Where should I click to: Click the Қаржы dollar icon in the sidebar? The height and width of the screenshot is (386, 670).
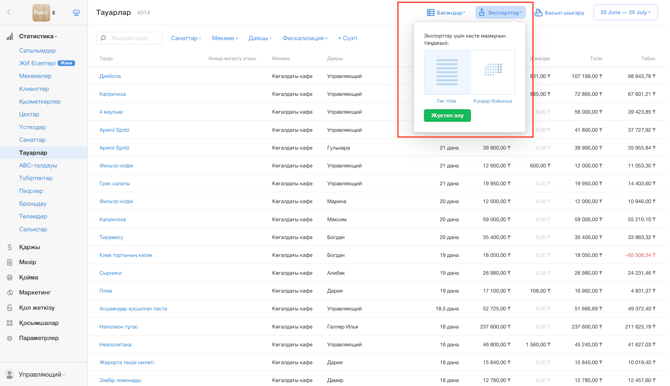coord(9,247)
